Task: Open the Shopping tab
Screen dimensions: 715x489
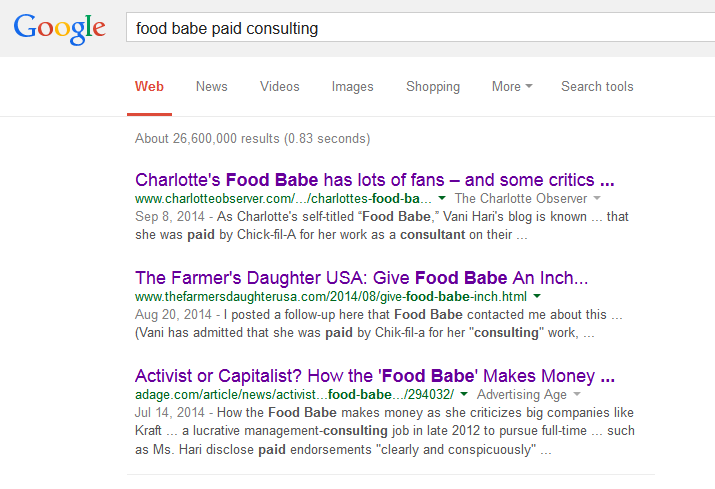Action: point(433,86)
